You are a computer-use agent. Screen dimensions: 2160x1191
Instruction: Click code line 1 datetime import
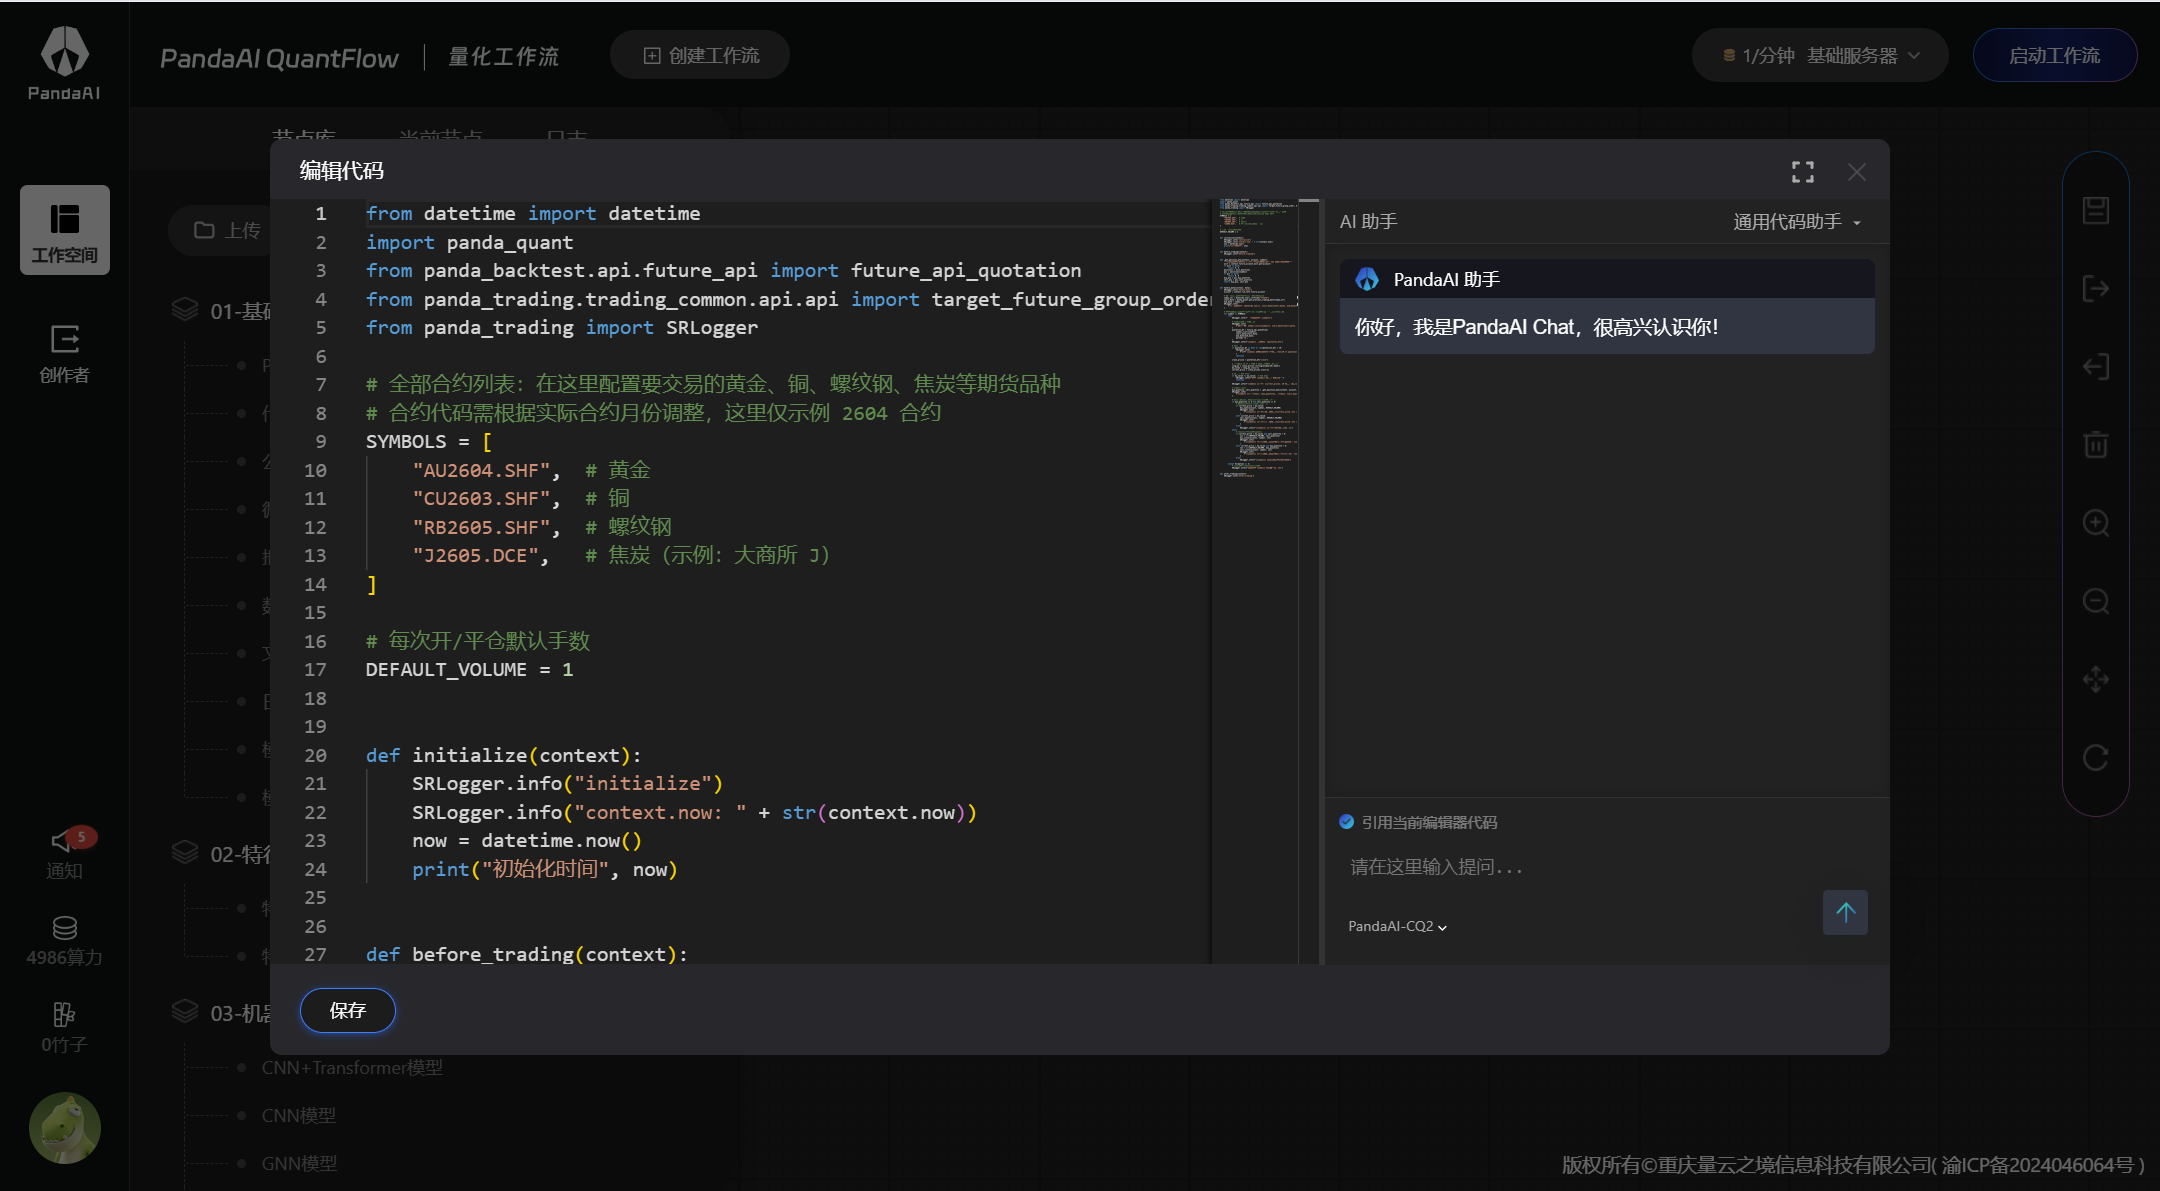pos(533,213)
